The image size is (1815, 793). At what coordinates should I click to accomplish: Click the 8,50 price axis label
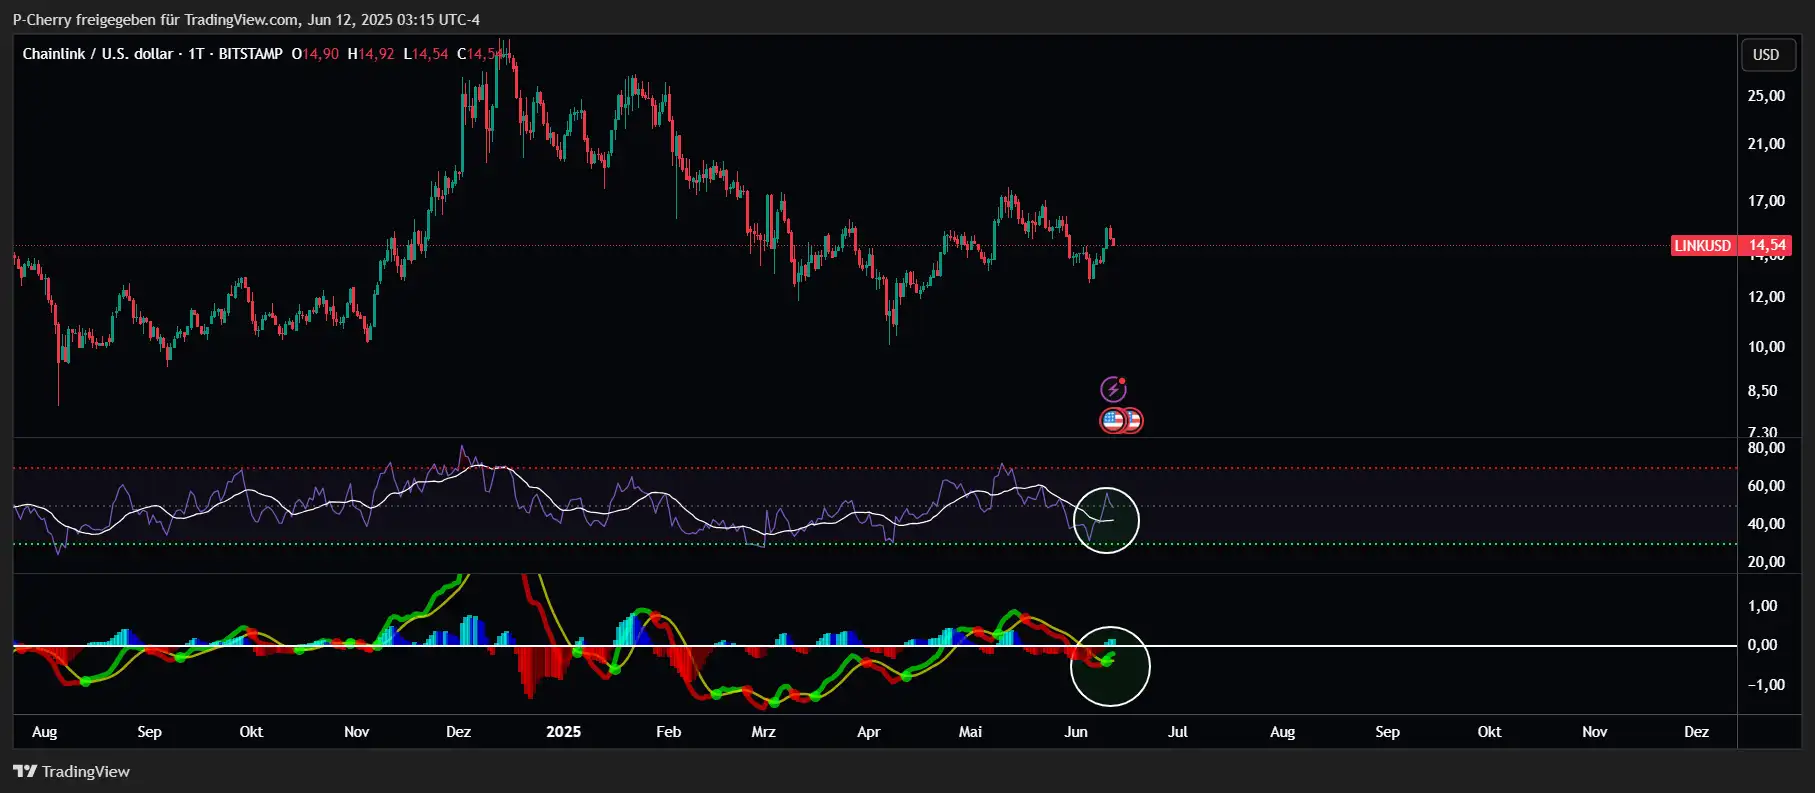tap(1762, 391)
